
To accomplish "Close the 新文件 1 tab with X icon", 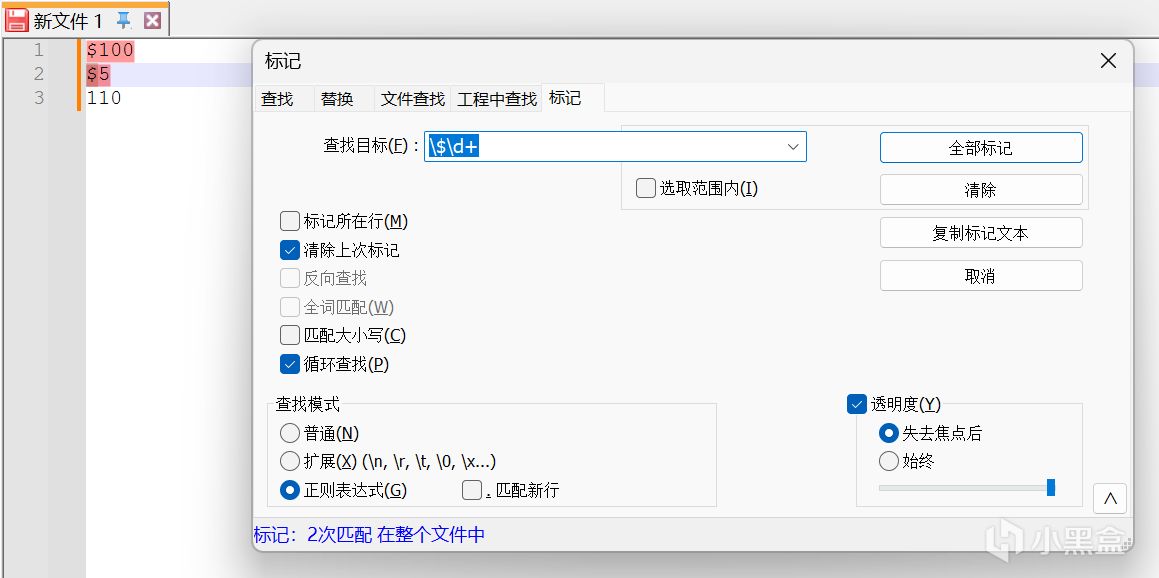I will pos(151,20).
